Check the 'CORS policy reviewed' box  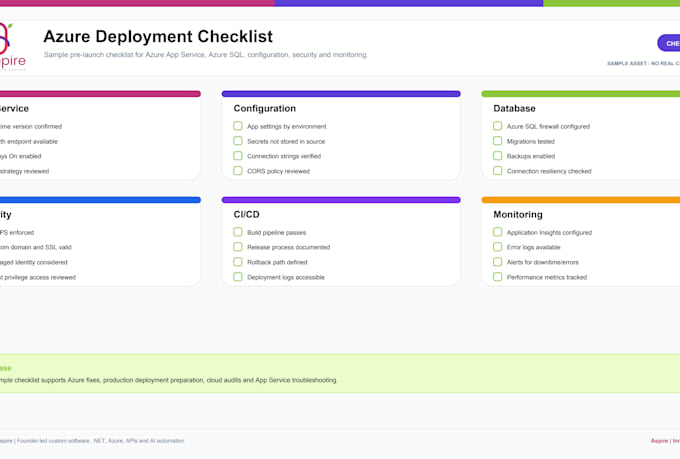238,171
